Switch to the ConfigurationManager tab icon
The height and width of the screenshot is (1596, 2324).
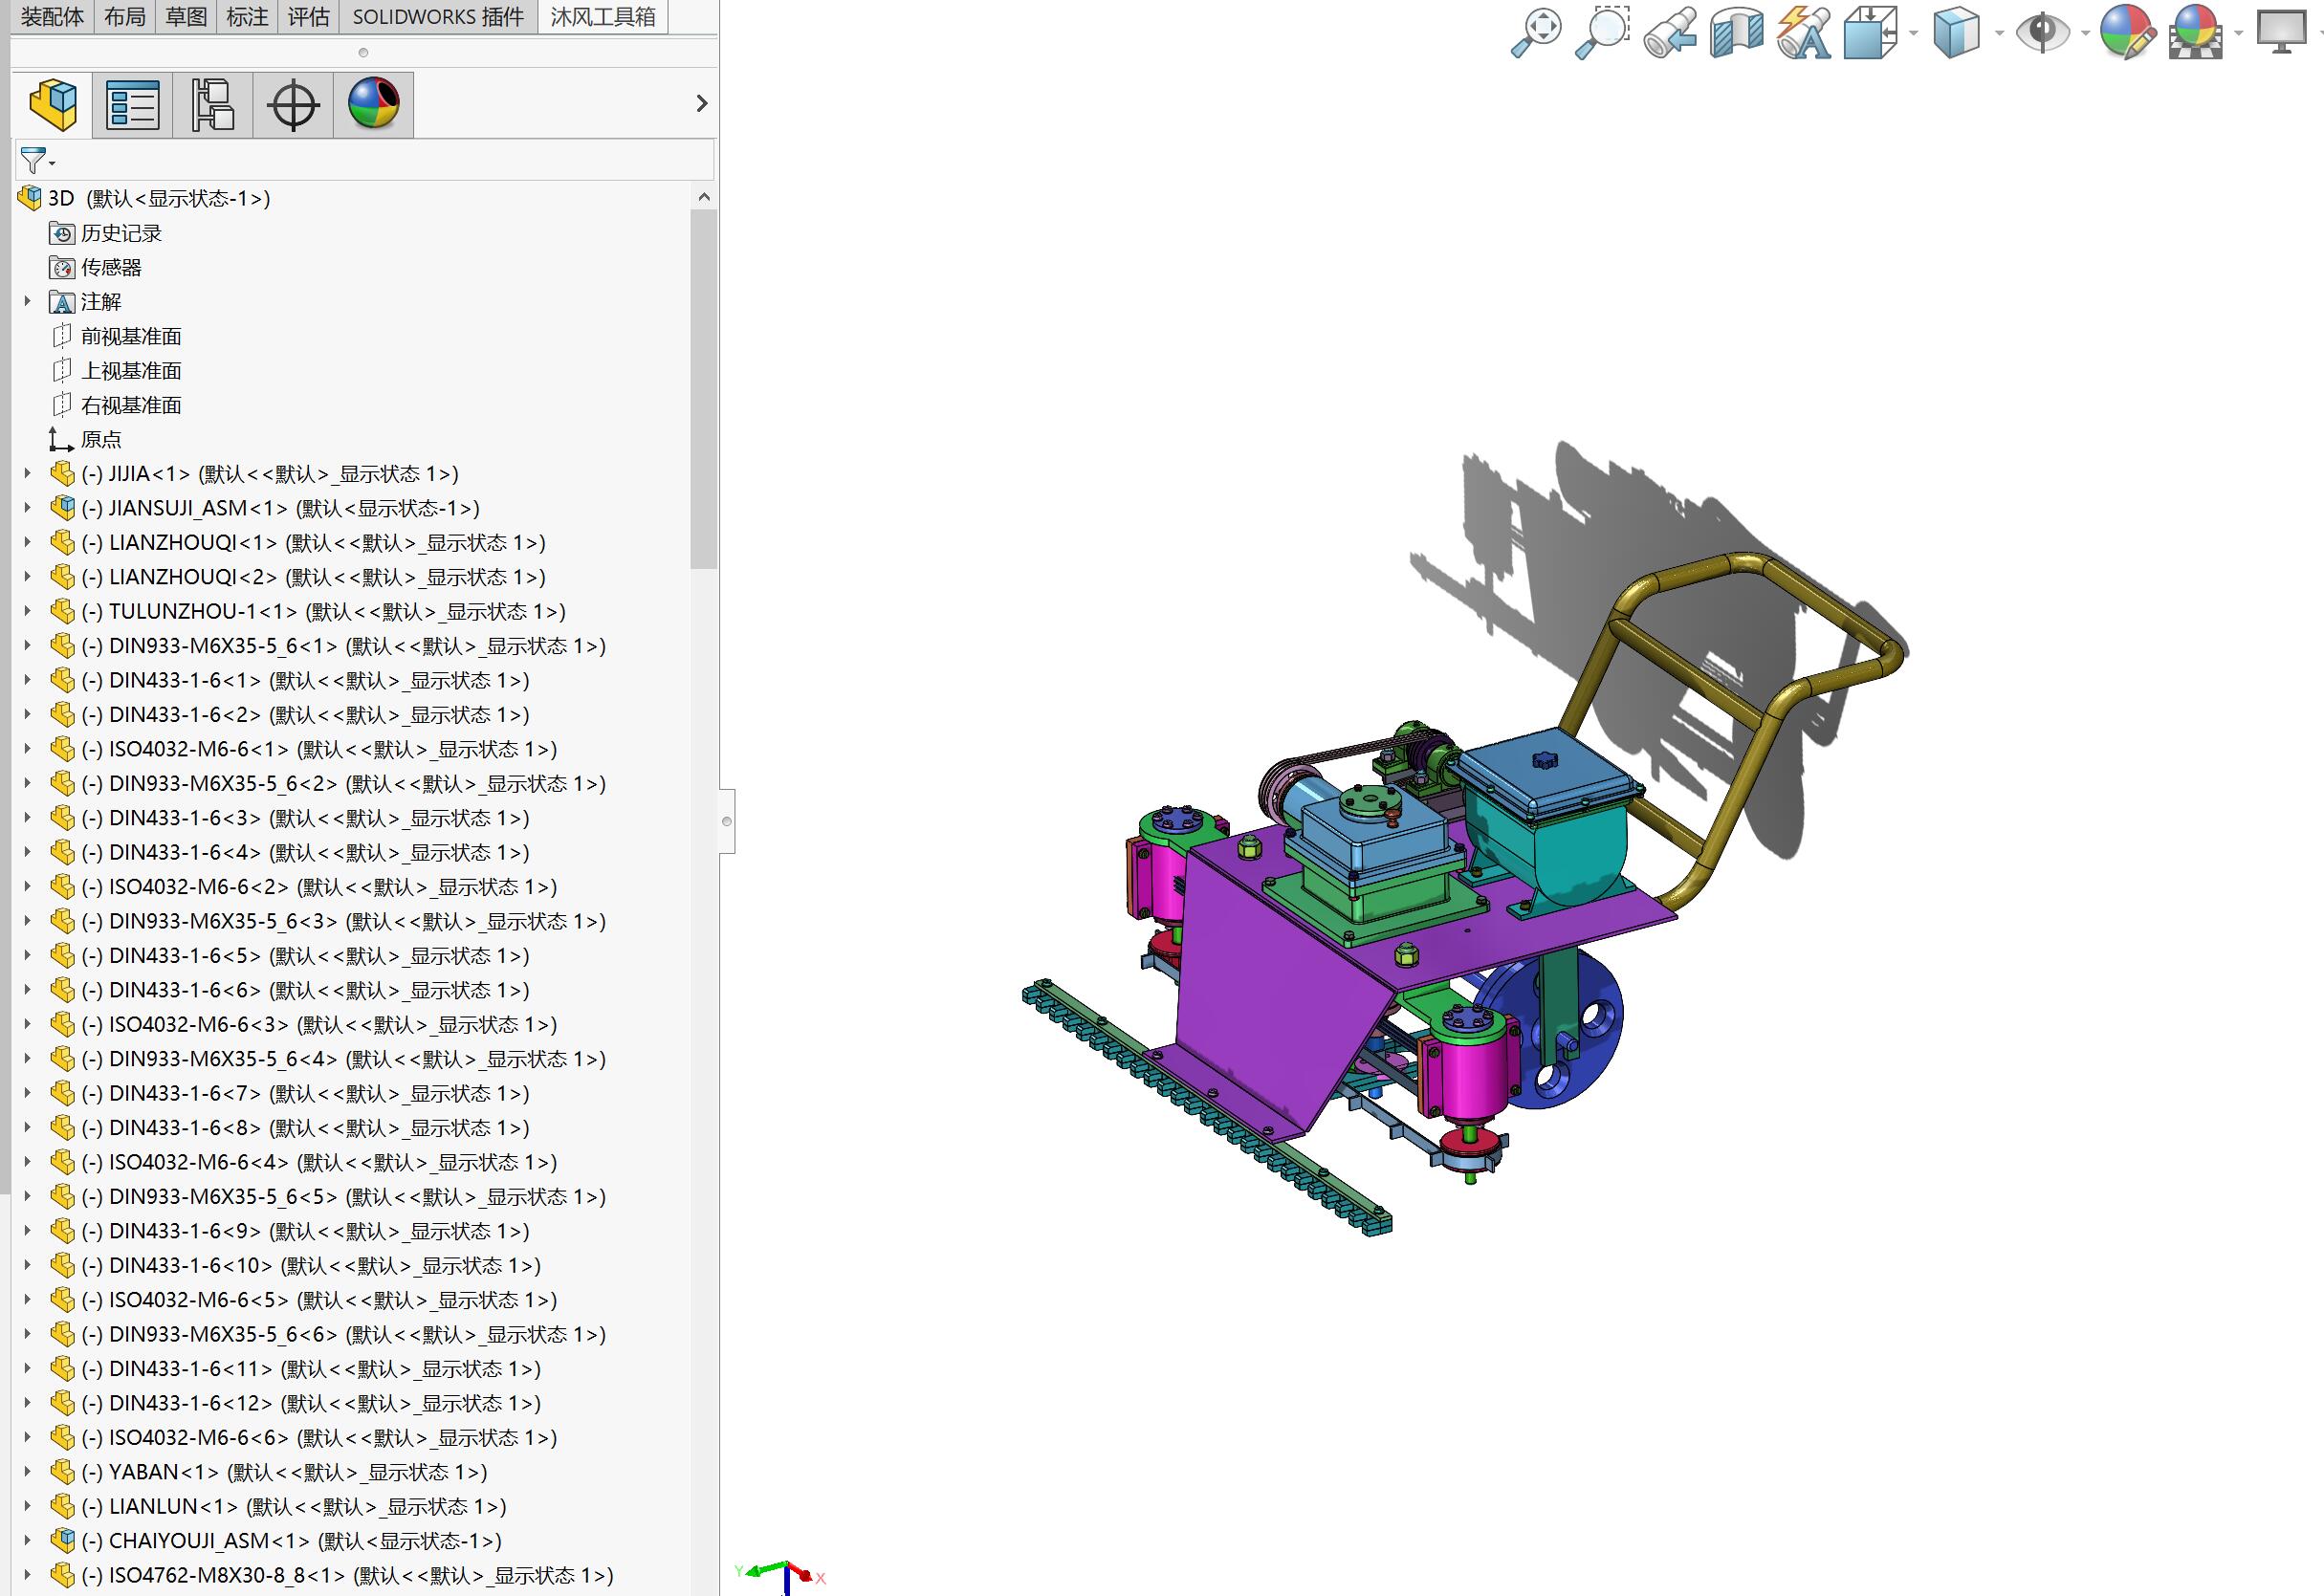[x=213, y=104]
